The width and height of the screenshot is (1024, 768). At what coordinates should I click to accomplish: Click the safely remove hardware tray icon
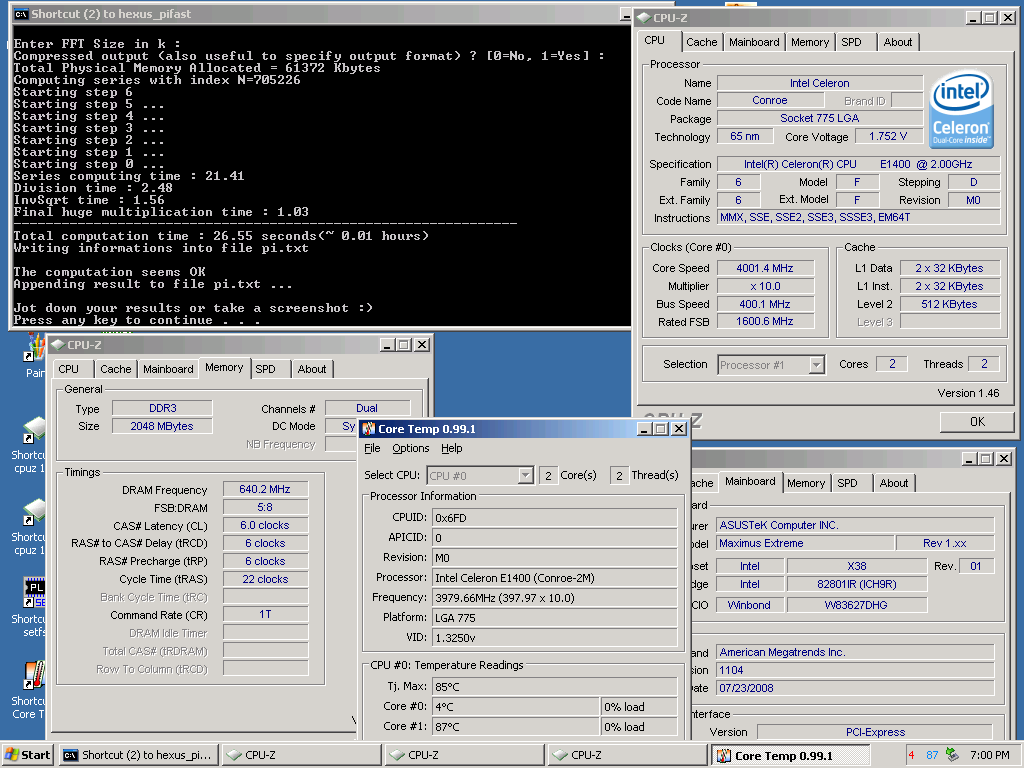click(953, 755)
